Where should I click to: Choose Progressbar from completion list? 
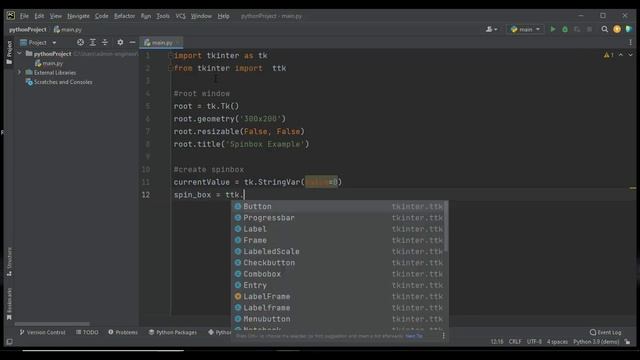339,218
